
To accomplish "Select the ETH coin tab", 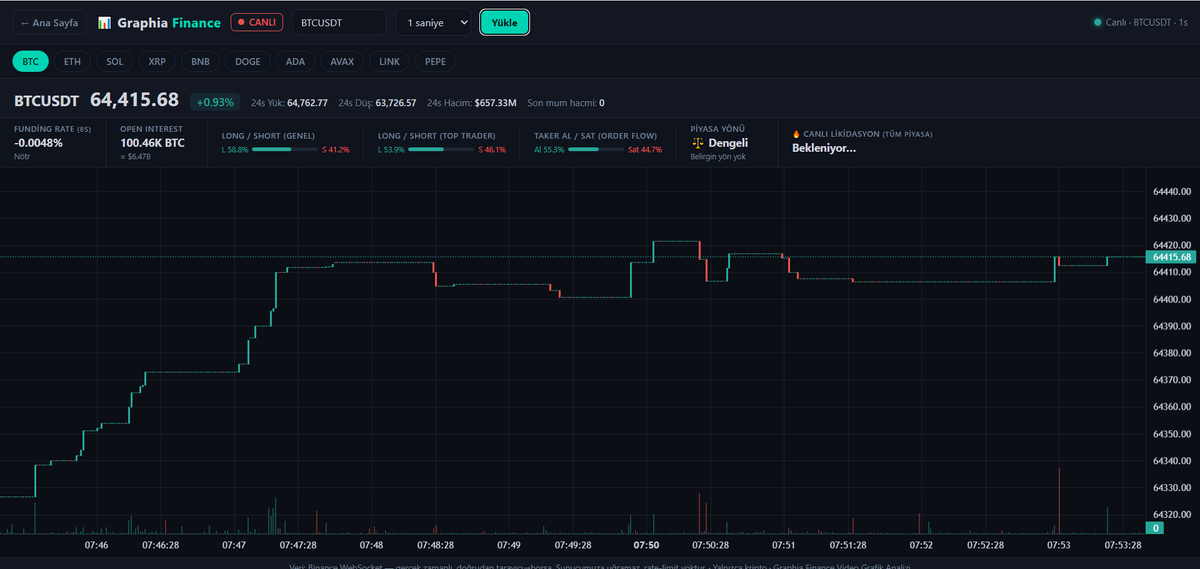I will pyautogui.click(x=72, y=61).
